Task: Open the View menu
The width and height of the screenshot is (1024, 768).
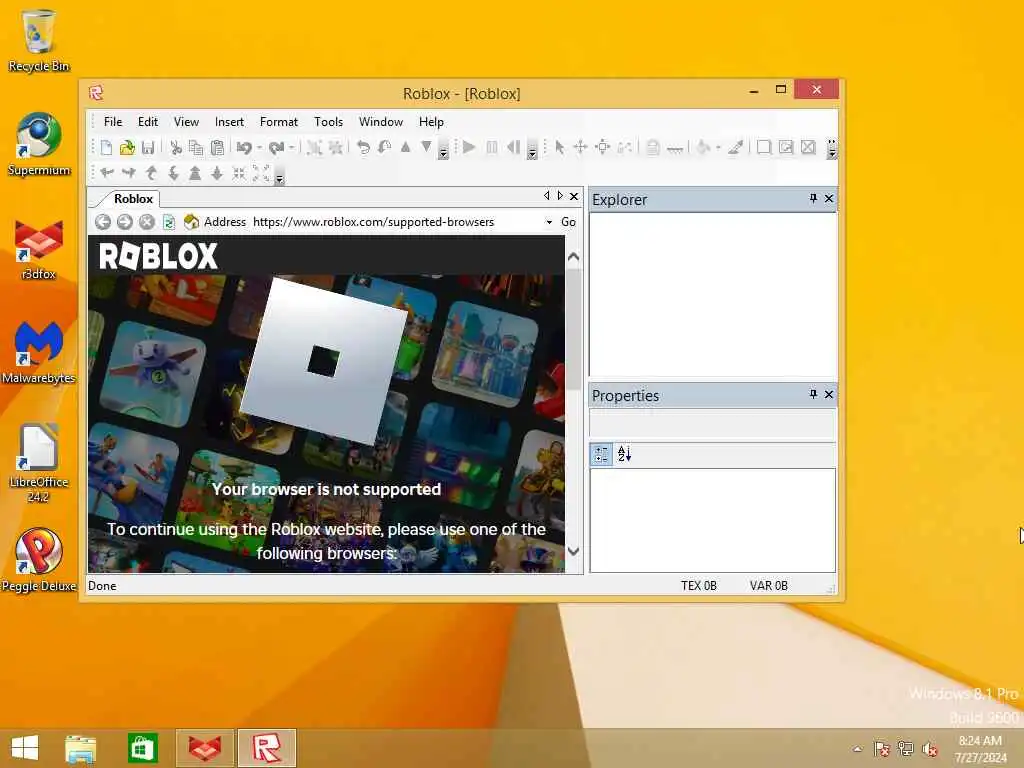Action: 186,121
